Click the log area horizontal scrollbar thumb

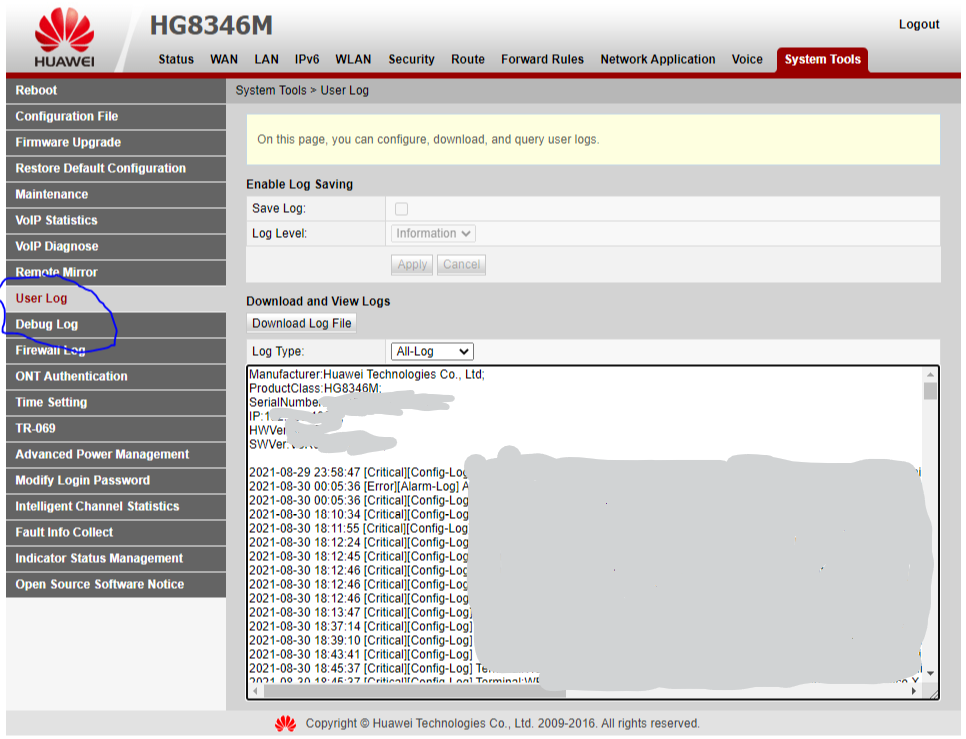tap(415, 692)
